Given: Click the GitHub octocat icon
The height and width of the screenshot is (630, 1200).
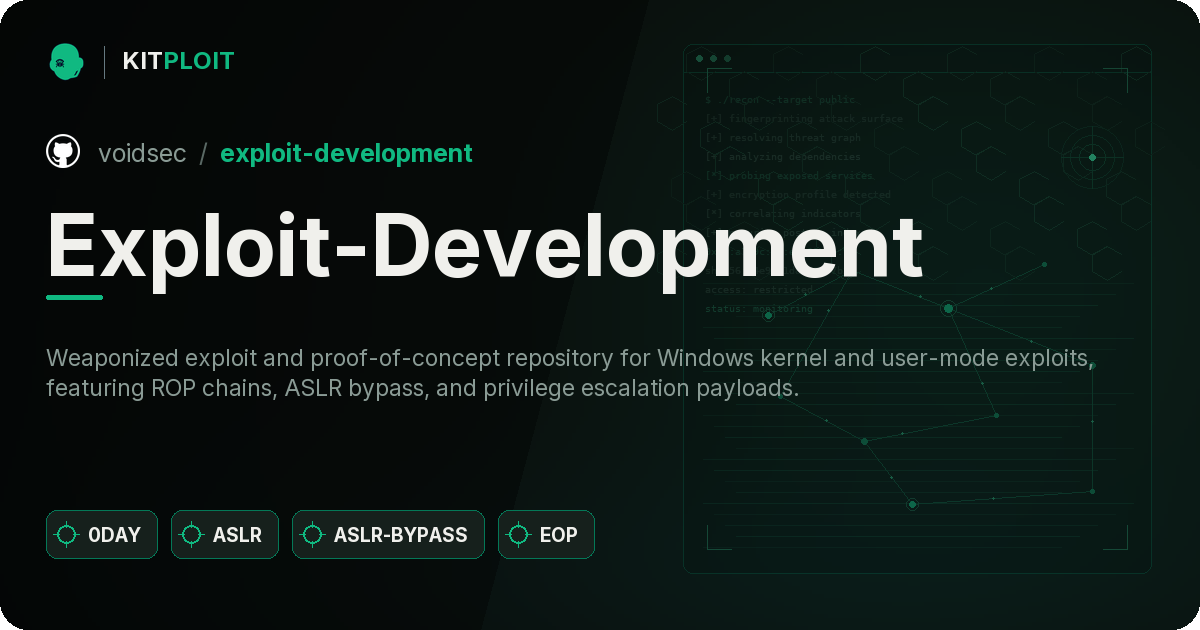Looking at the screenshot, I should 63,152.
